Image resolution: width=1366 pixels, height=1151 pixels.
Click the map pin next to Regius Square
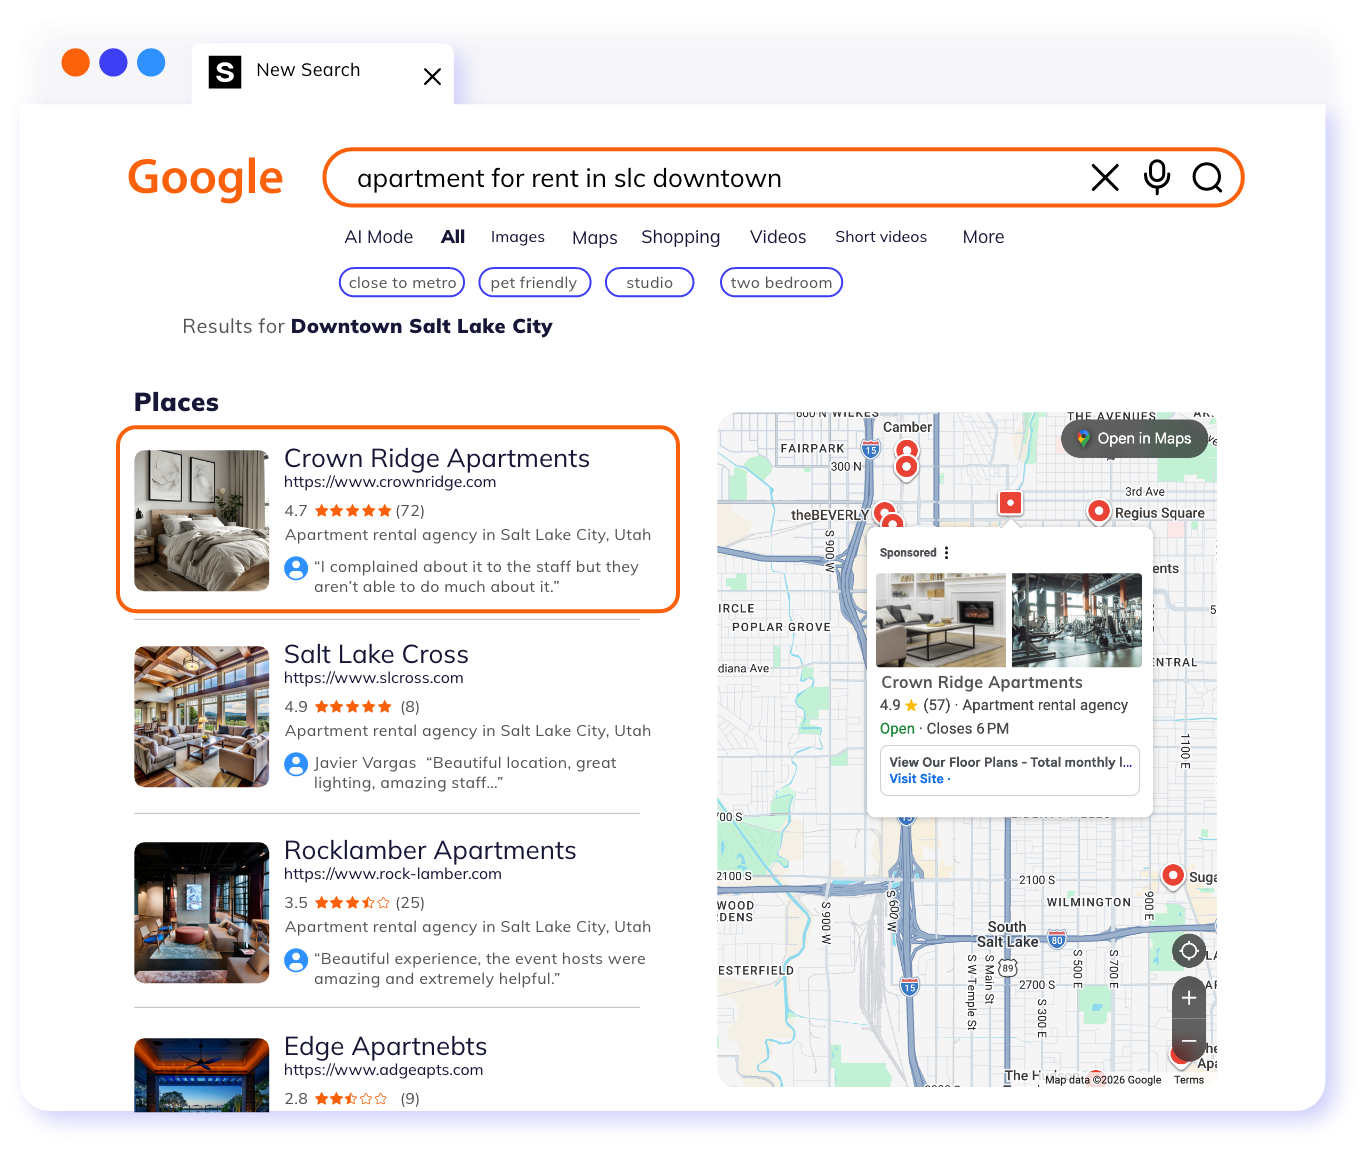(1099, 511)
